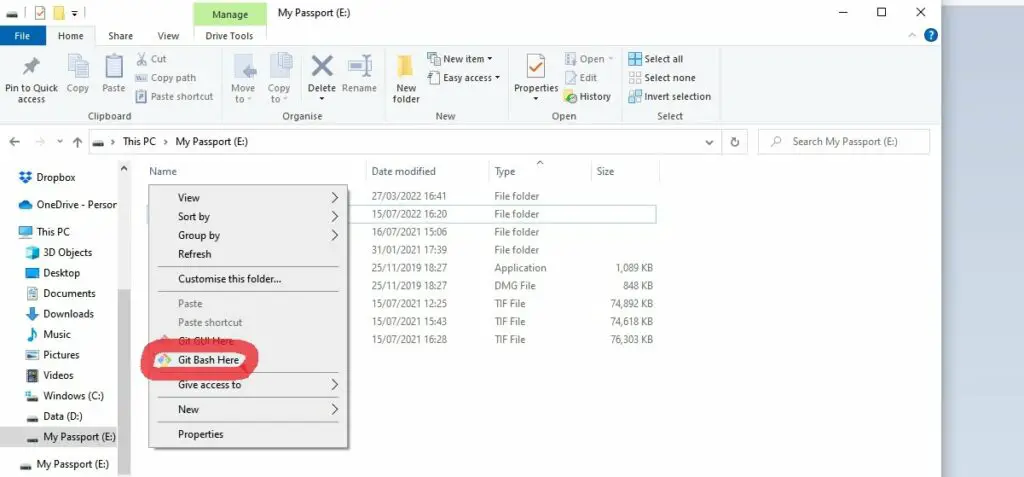Screen dimensions: 1024x477
Task: Choose Git Bash Here
Action: tap(248, 360)
